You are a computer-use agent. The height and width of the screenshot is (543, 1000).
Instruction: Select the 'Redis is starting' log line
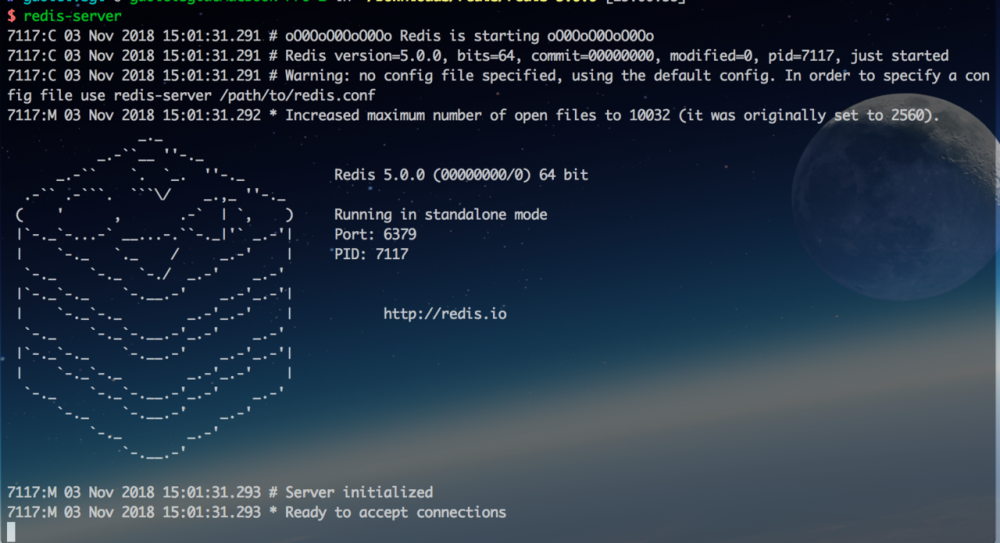tap(330, 36)
